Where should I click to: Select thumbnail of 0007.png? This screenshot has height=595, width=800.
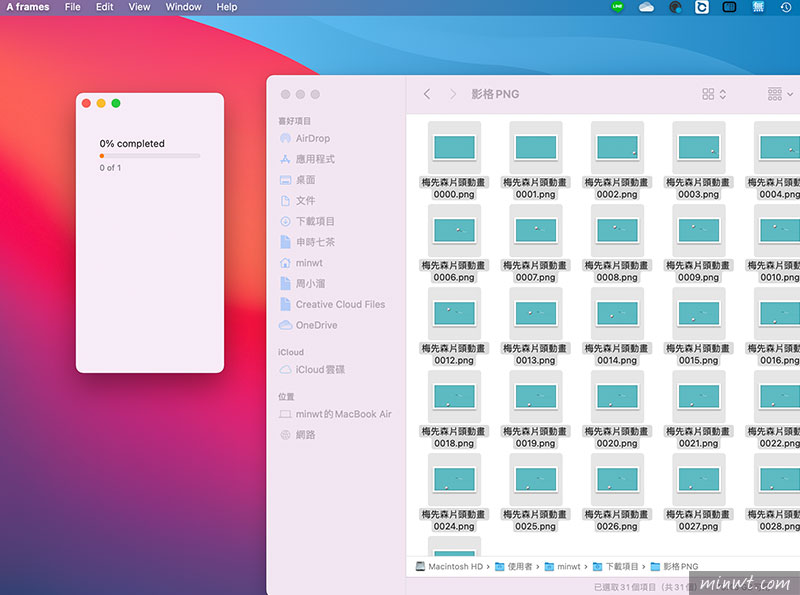click(536, 231)
